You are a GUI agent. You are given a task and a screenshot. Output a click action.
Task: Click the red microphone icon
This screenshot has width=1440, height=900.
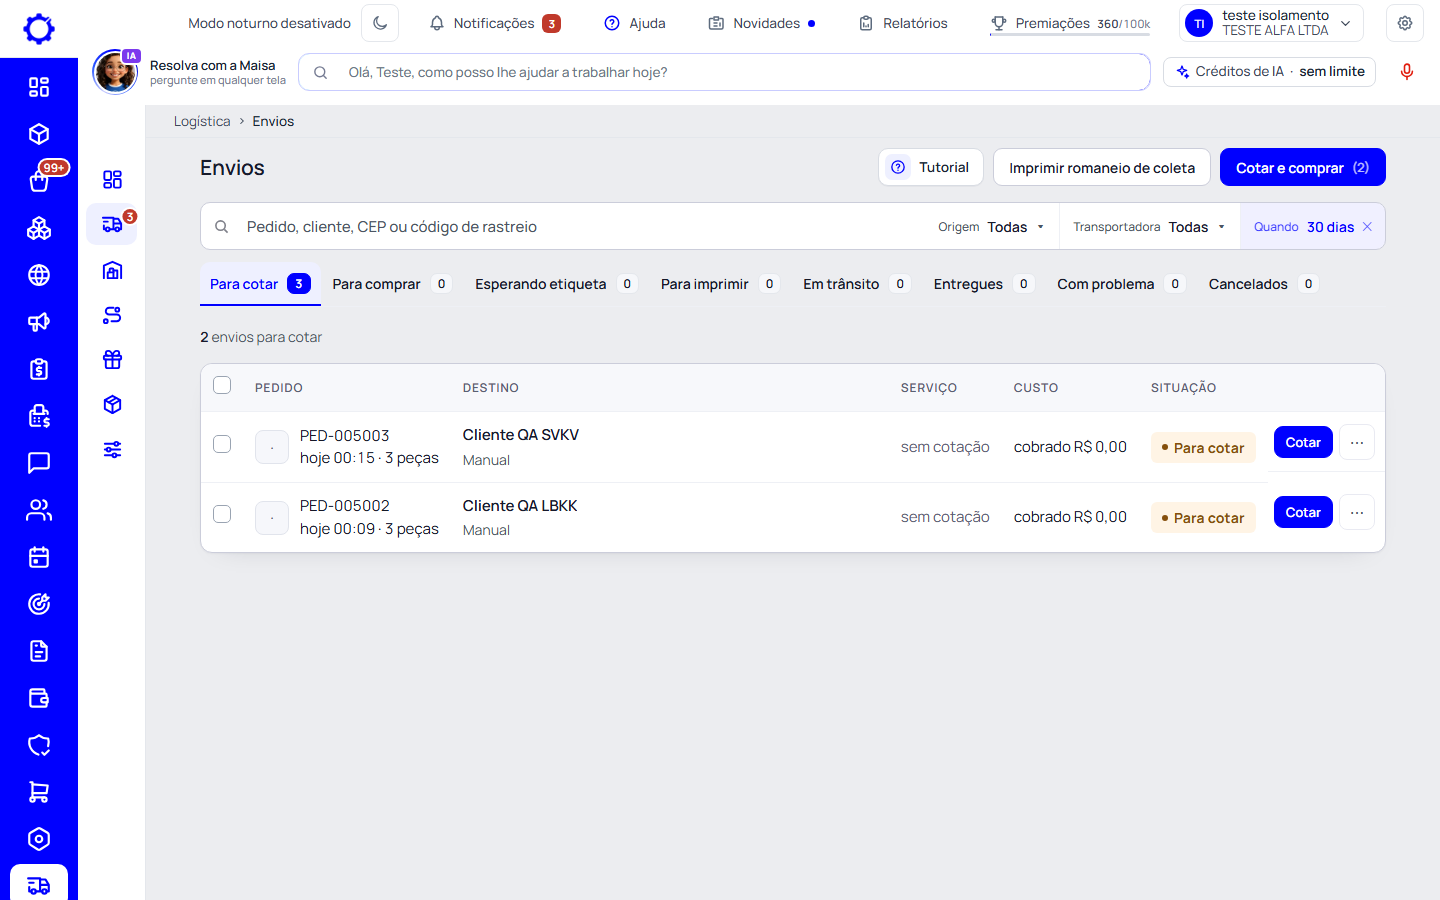point(1407,72)
